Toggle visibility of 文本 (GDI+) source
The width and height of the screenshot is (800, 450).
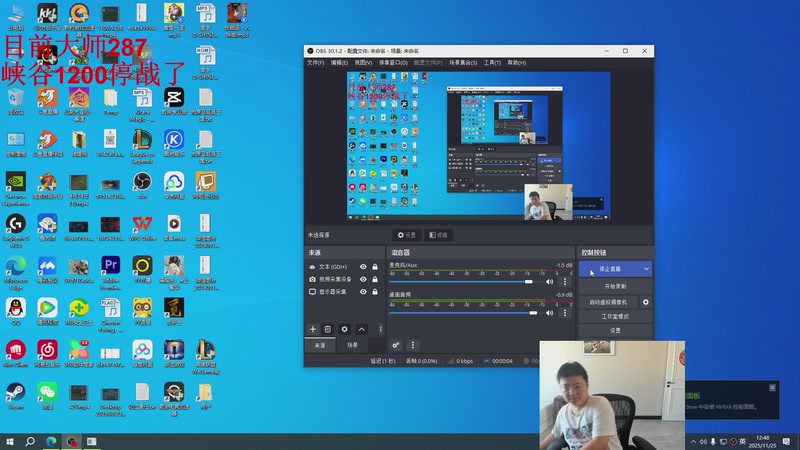363,267
